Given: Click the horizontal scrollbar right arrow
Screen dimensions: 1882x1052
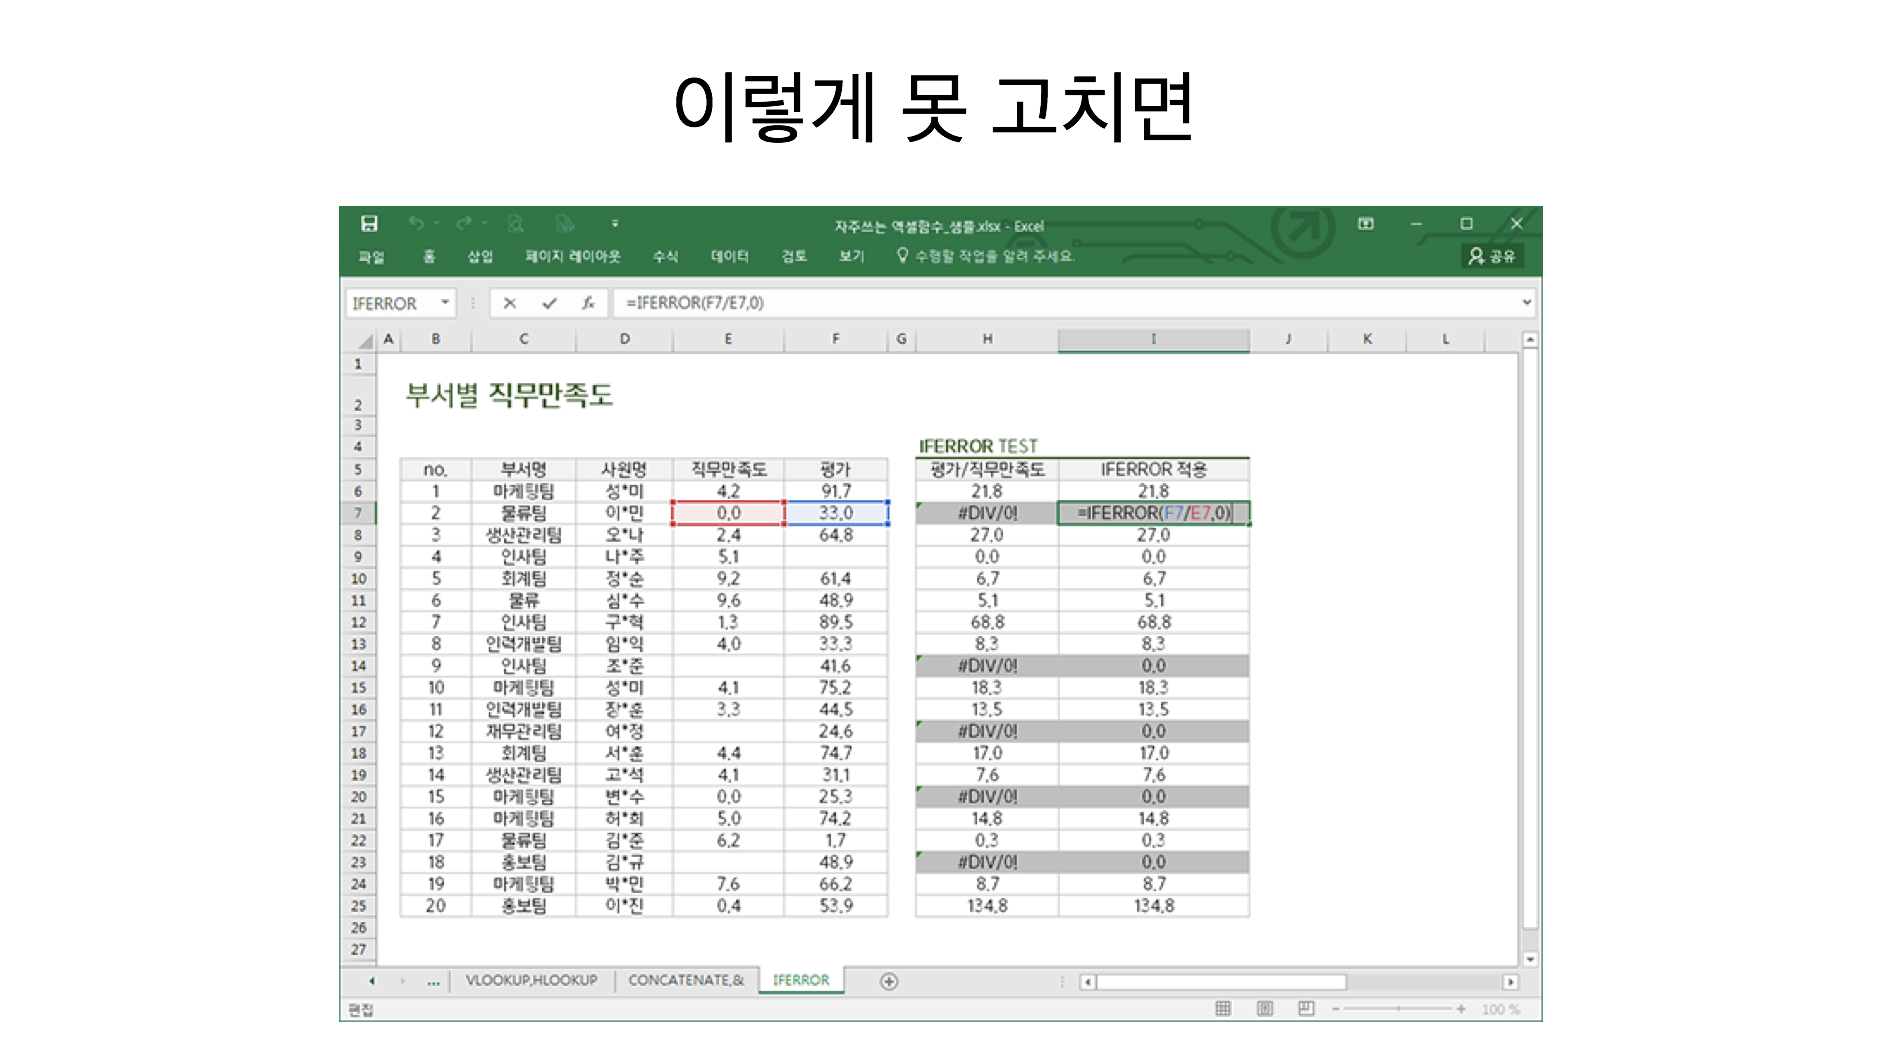Looking at the screenshot, I should point(1511,982).
